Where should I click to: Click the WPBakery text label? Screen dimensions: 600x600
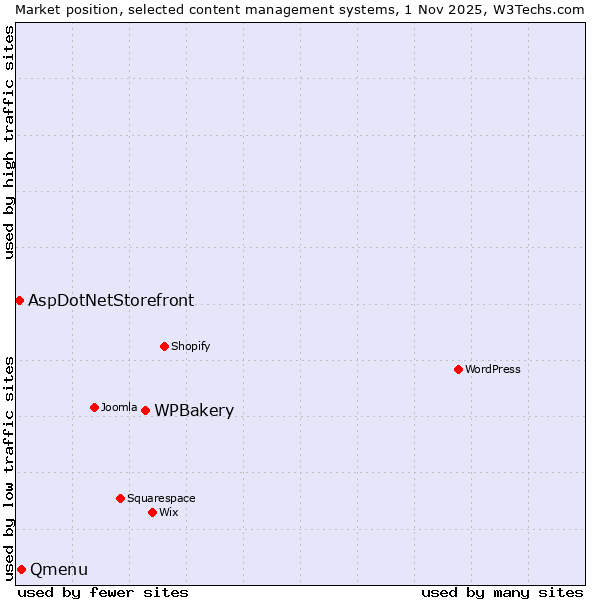pos(194,411)
